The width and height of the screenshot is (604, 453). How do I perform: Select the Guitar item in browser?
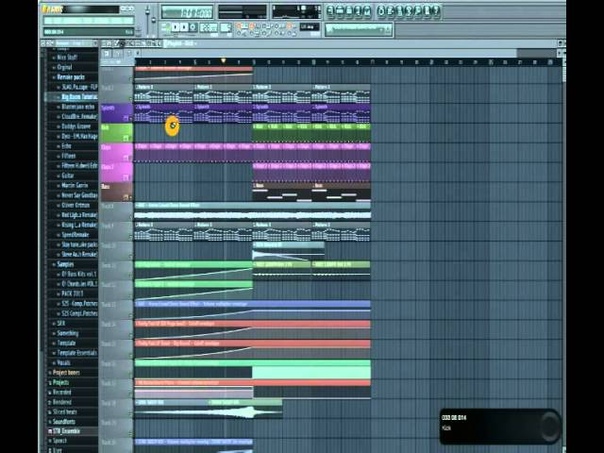click(x=67, y=176)
